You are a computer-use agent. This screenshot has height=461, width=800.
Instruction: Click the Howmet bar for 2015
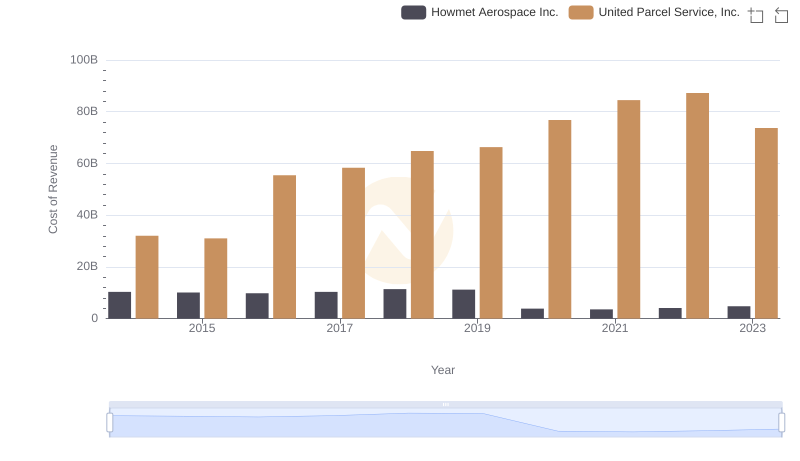[188, 306]
